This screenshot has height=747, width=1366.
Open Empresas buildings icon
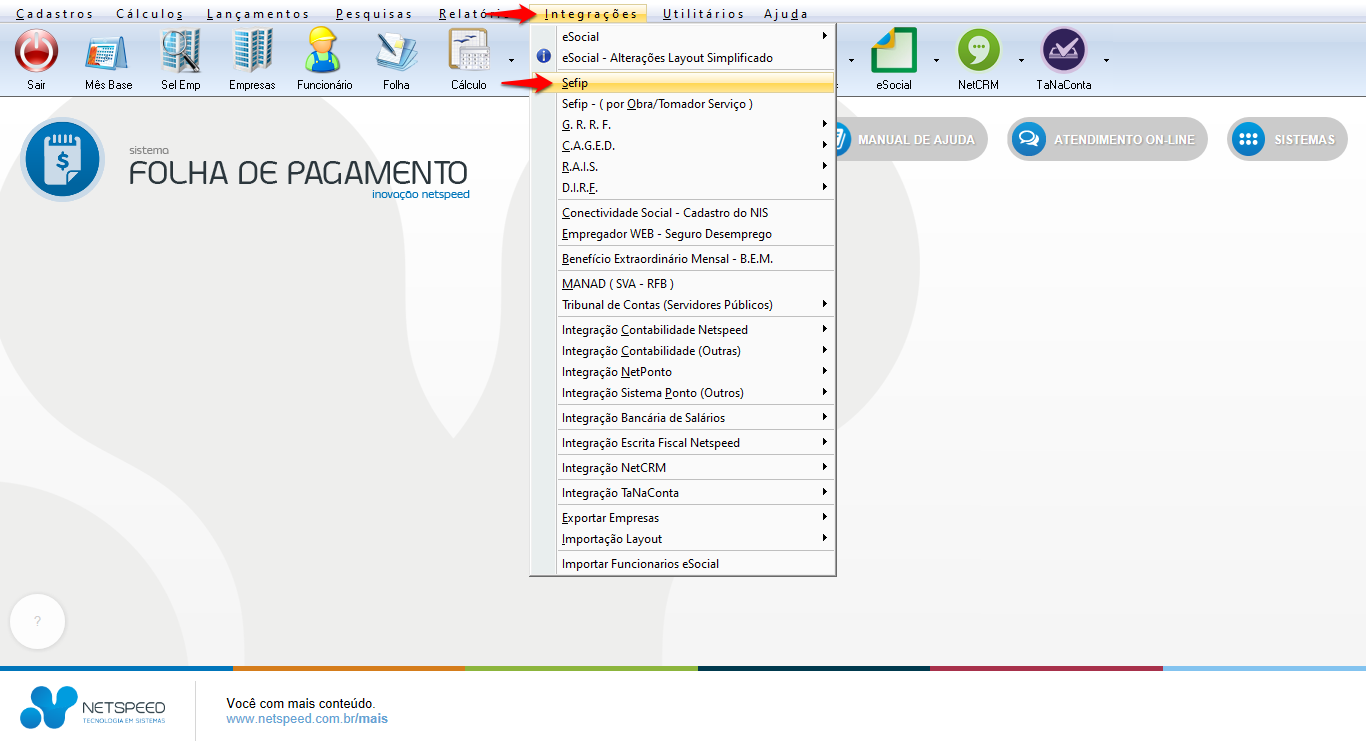[x=252, y=51]
